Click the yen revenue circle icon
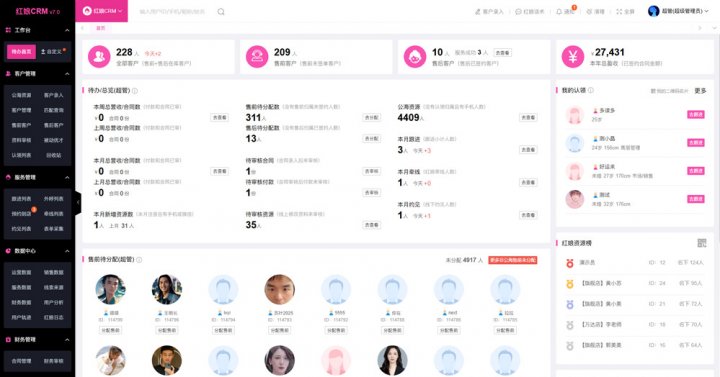720x377 pixels. [x=573, y=56]
